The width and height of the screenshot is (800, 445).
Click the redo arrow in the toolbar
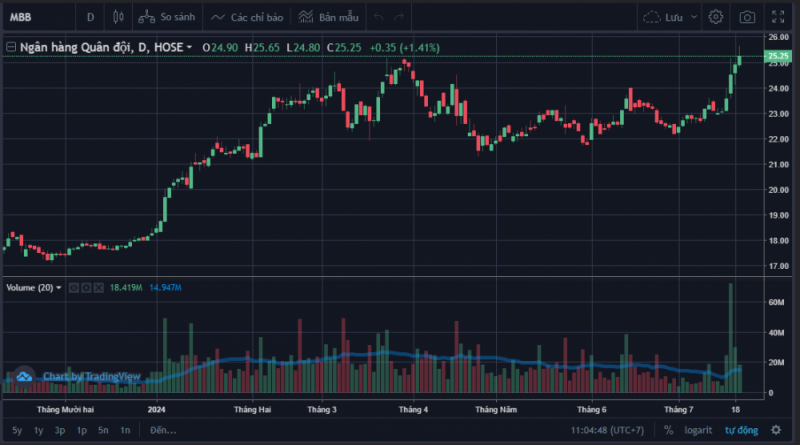[401, 17]
